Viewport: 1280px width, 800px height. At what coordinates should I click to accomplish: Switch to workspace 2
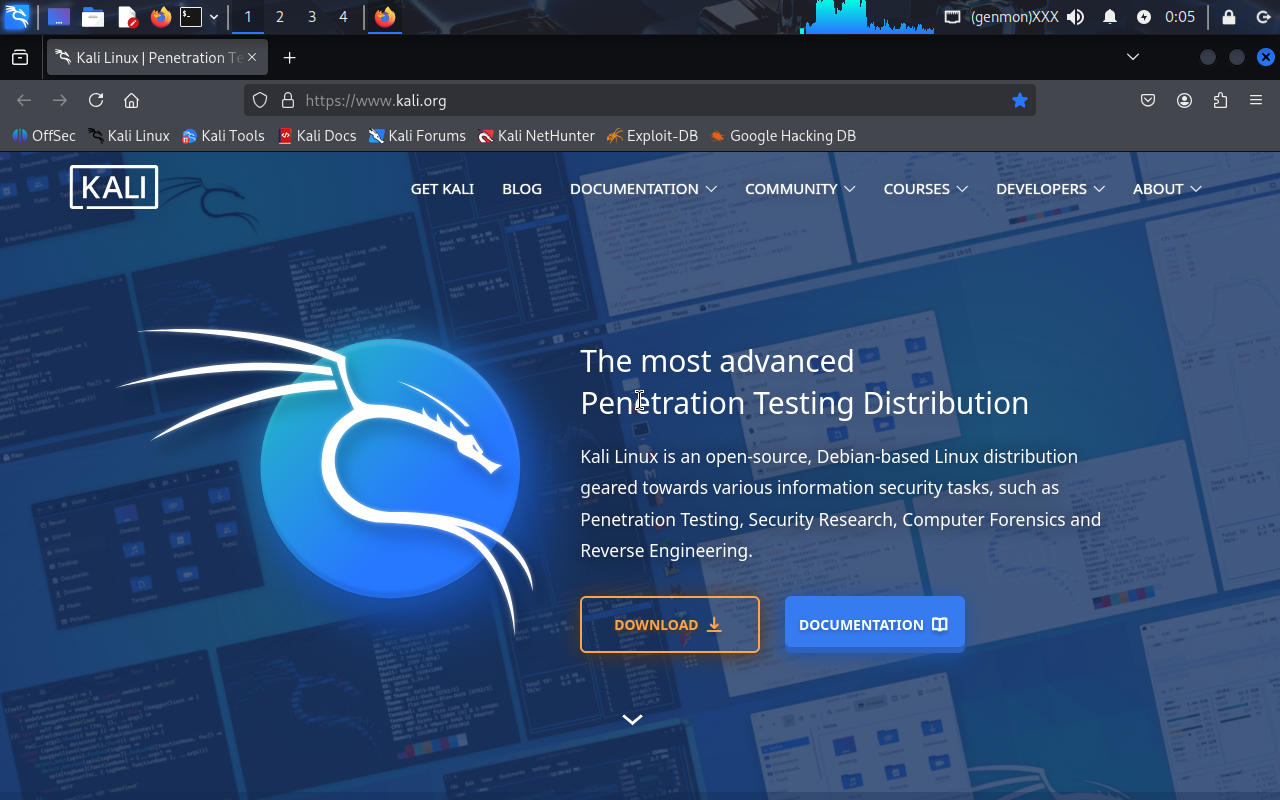pyautogui.click(x=280, y=17)
